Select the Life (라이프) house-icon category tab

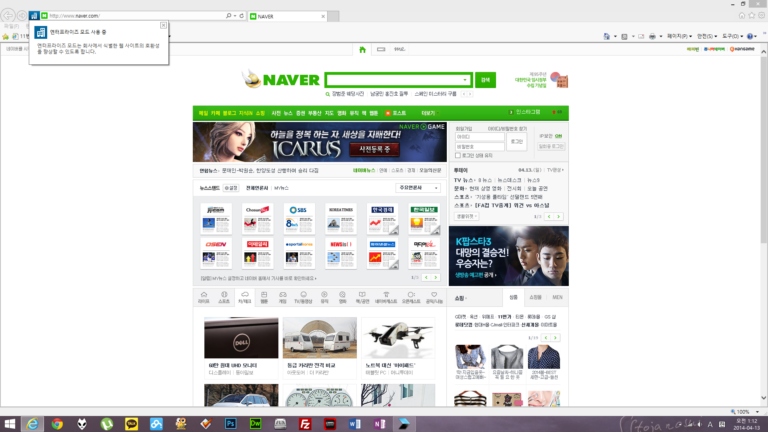(x=204, y=297)
